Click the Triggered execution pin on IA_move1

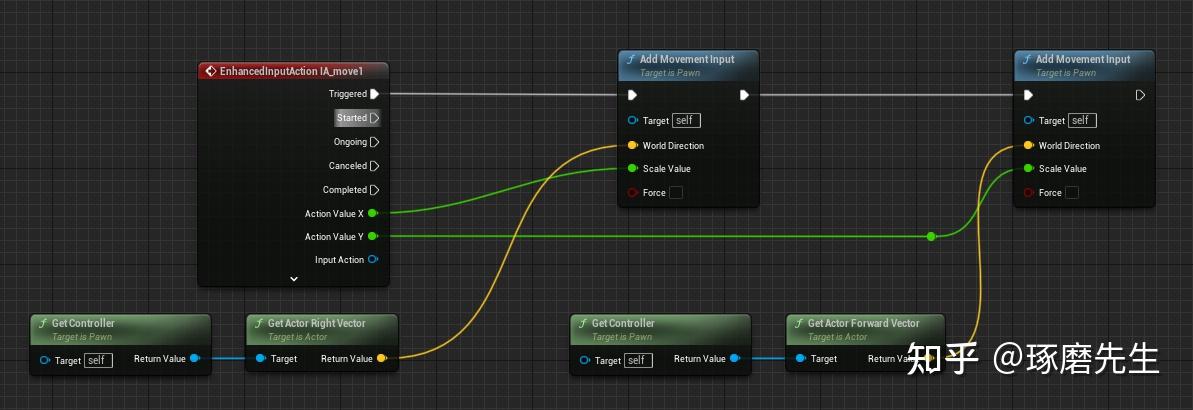click(374, 94)
